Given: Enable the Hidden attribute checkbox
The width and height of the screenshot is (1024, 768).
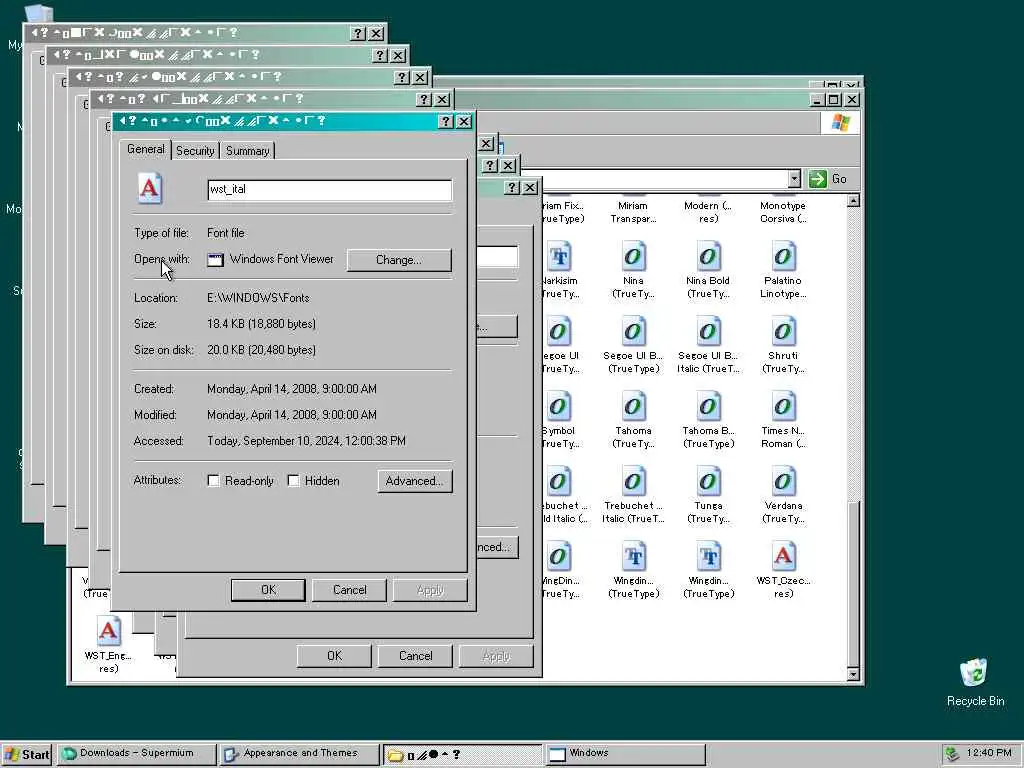Looking at the screenshot, I should [x=293, y=481].
